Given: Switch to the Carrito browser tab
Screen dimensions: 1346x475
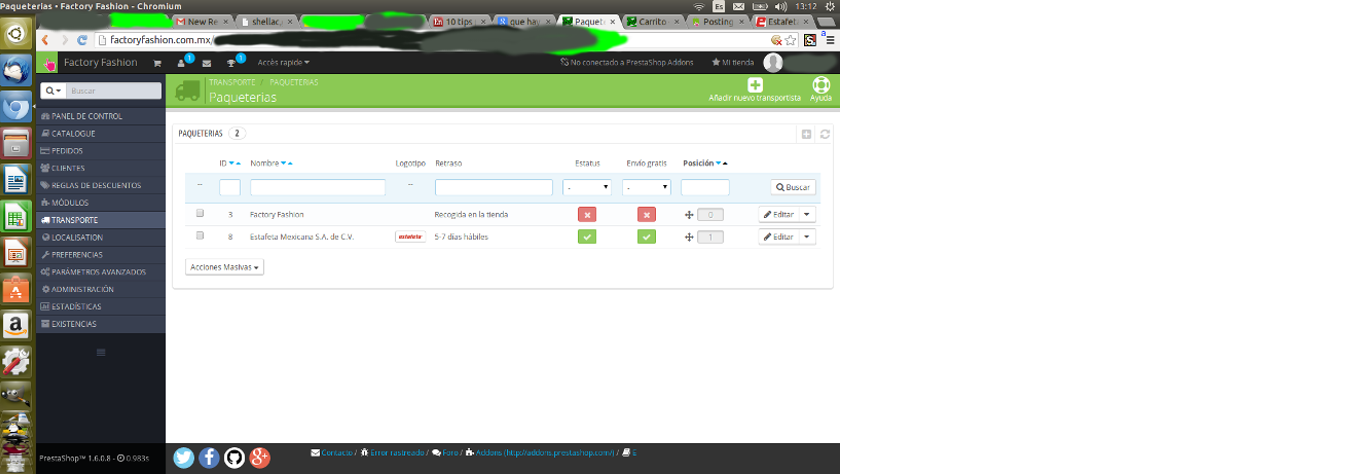Looking at the screenshot, I should (x=654, y=21).
